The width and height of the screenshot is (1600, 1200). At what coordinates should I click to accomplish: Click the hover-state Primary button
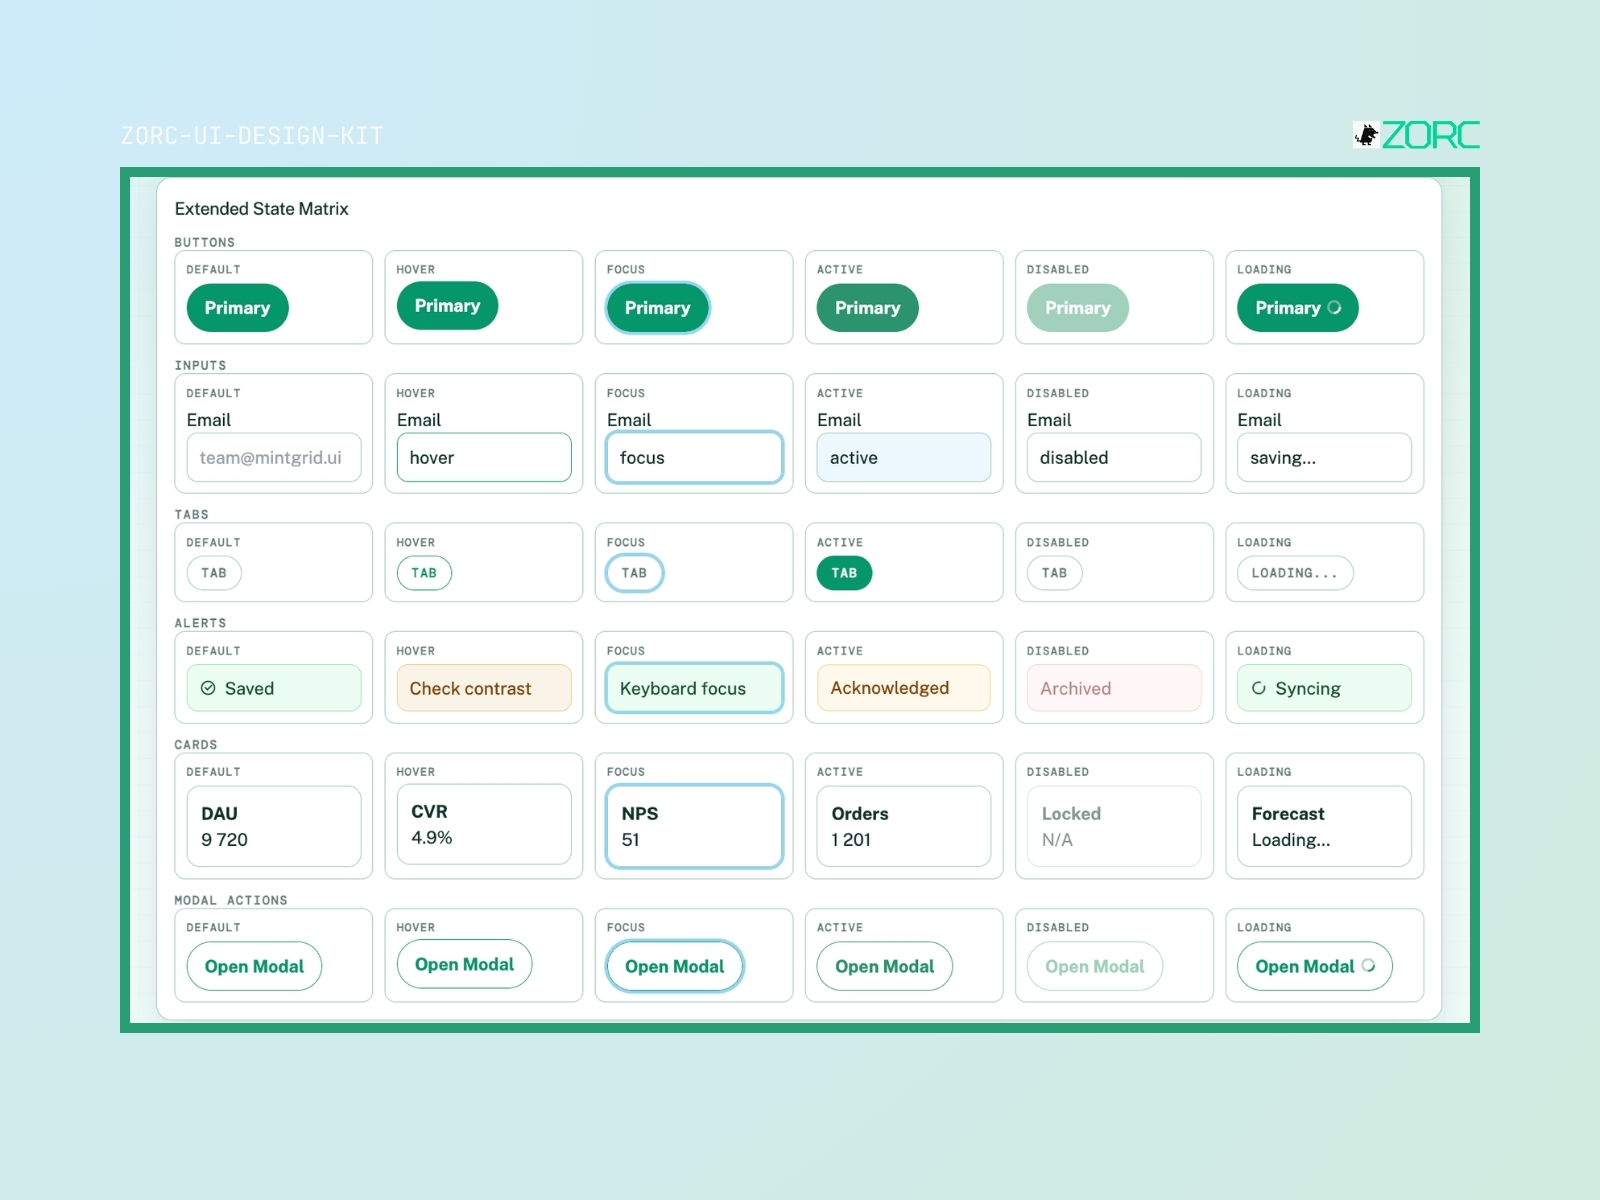point(448,306)
